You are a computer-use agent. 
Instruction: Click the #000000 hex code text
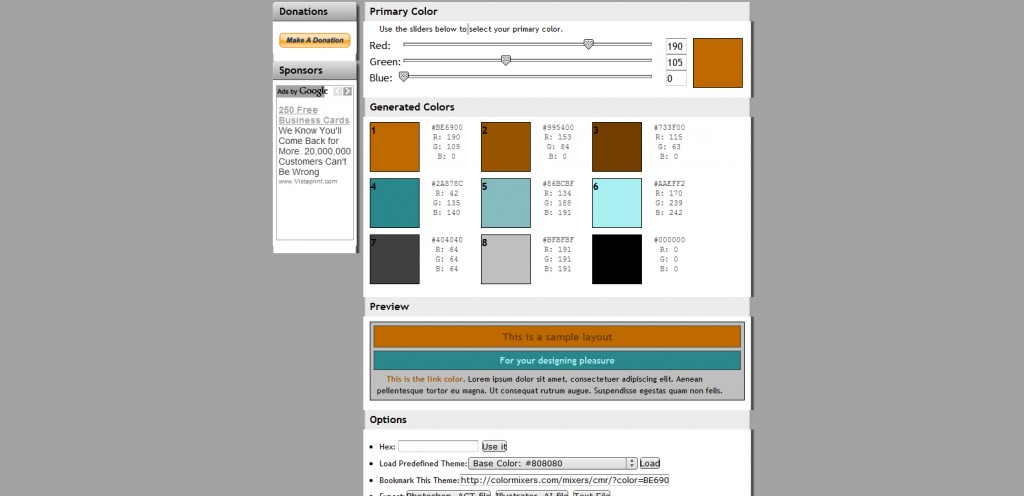click(669, 240)
